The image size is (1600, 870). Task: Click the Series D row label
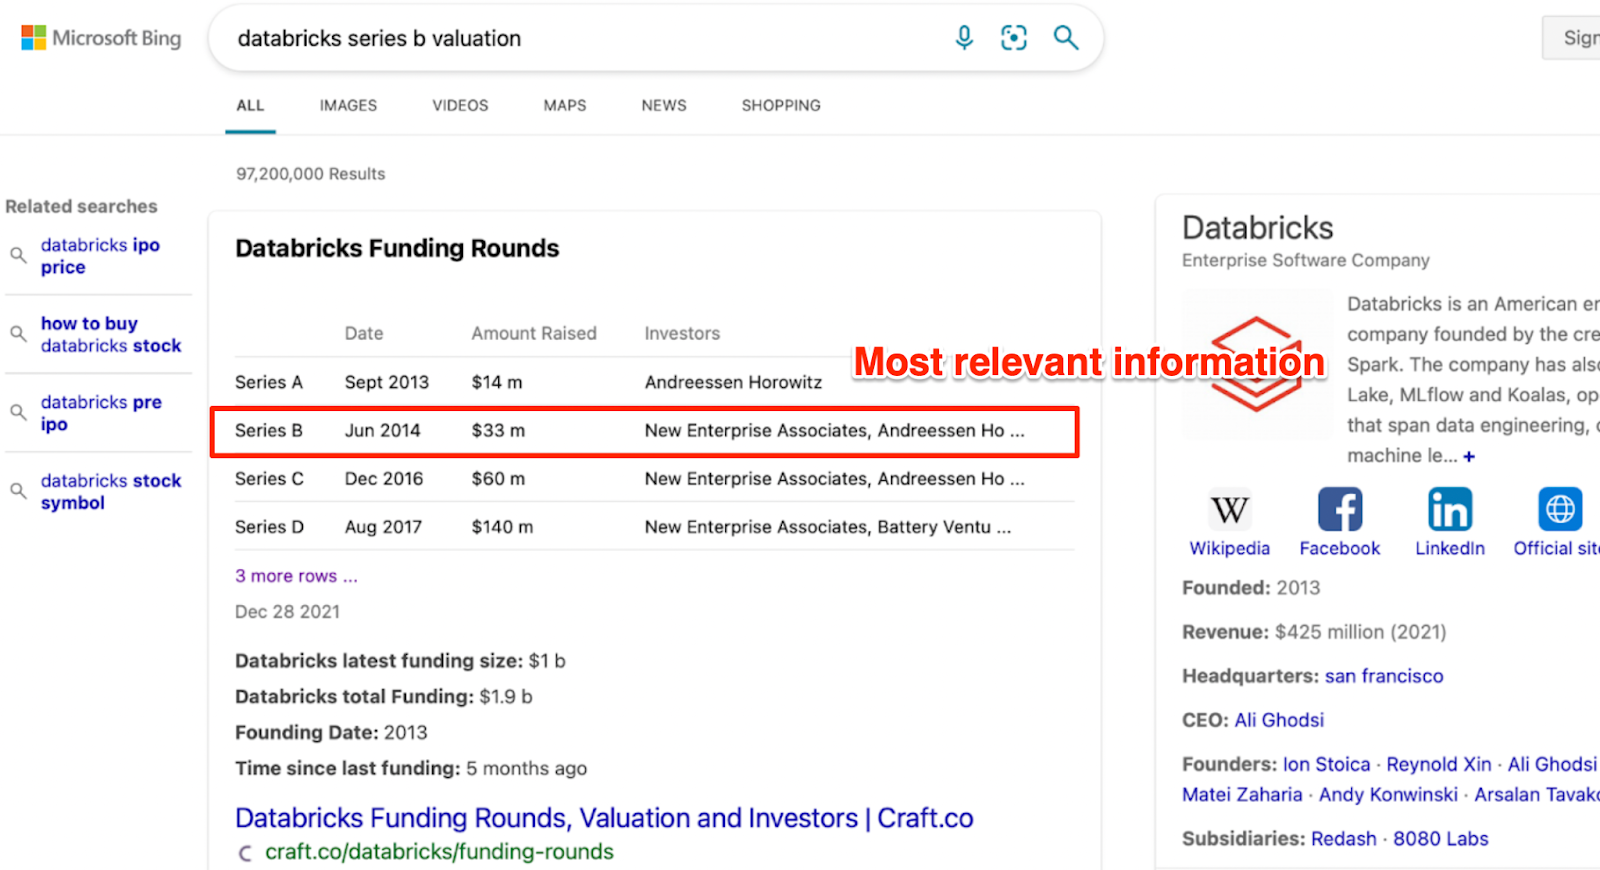pyautogui.click(x=269, y=527)
